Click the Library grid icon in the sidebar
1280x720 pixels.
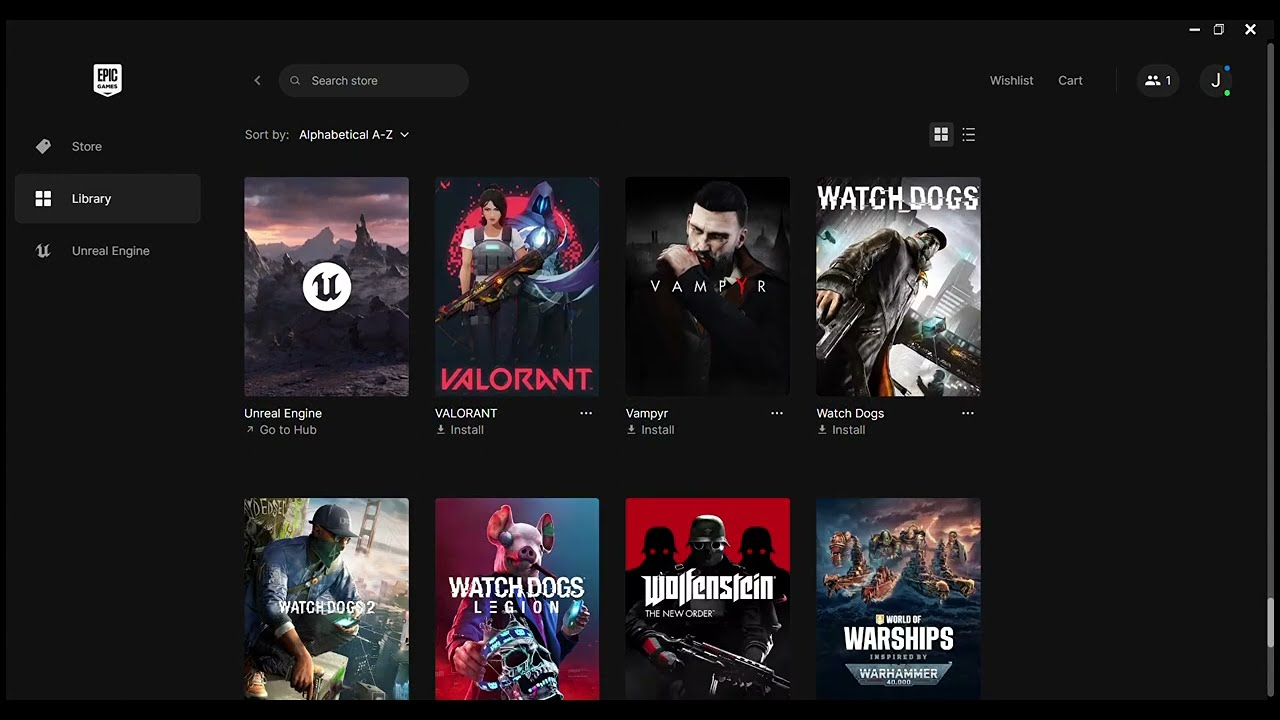click(x=43, y=198)
